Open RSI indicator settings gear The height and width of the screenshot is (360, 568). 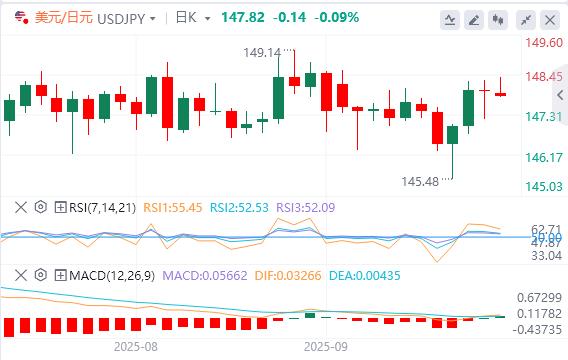click(41, 207)
